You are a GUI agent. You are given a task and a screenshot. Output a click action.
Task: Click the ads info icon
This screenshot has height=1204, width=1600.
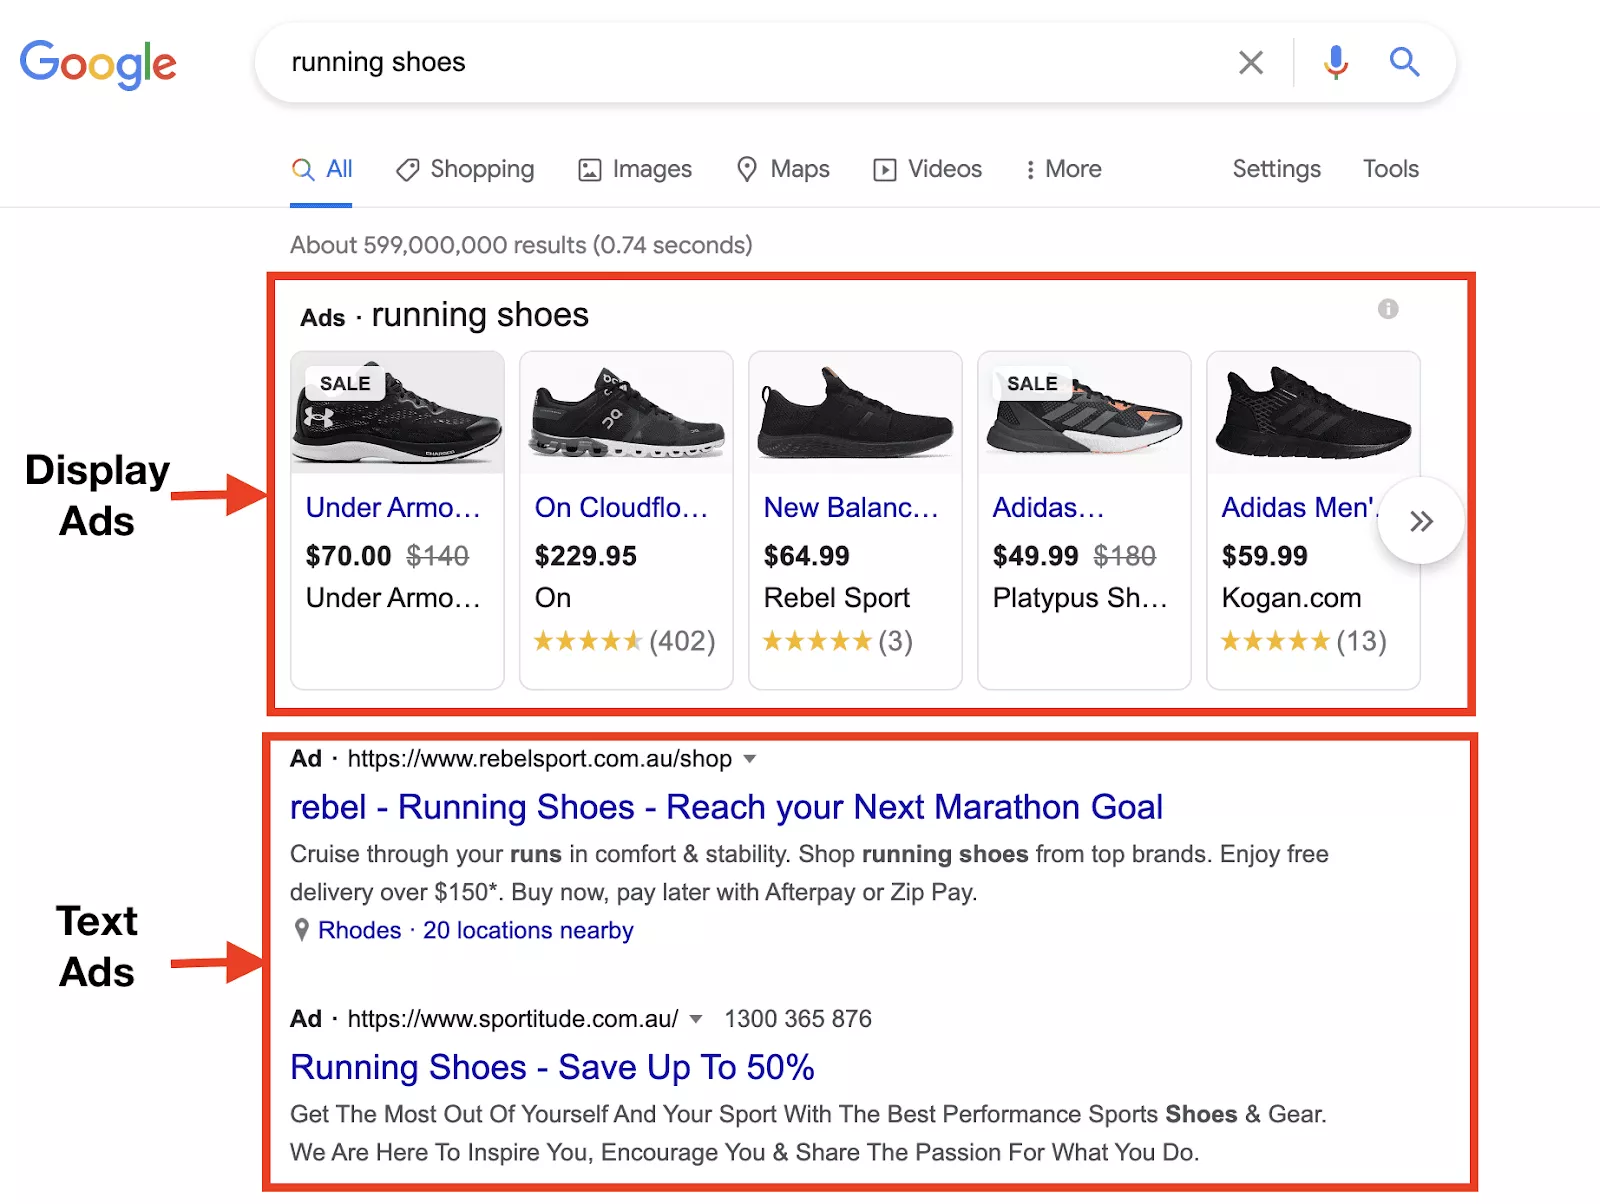point(1388,309)
